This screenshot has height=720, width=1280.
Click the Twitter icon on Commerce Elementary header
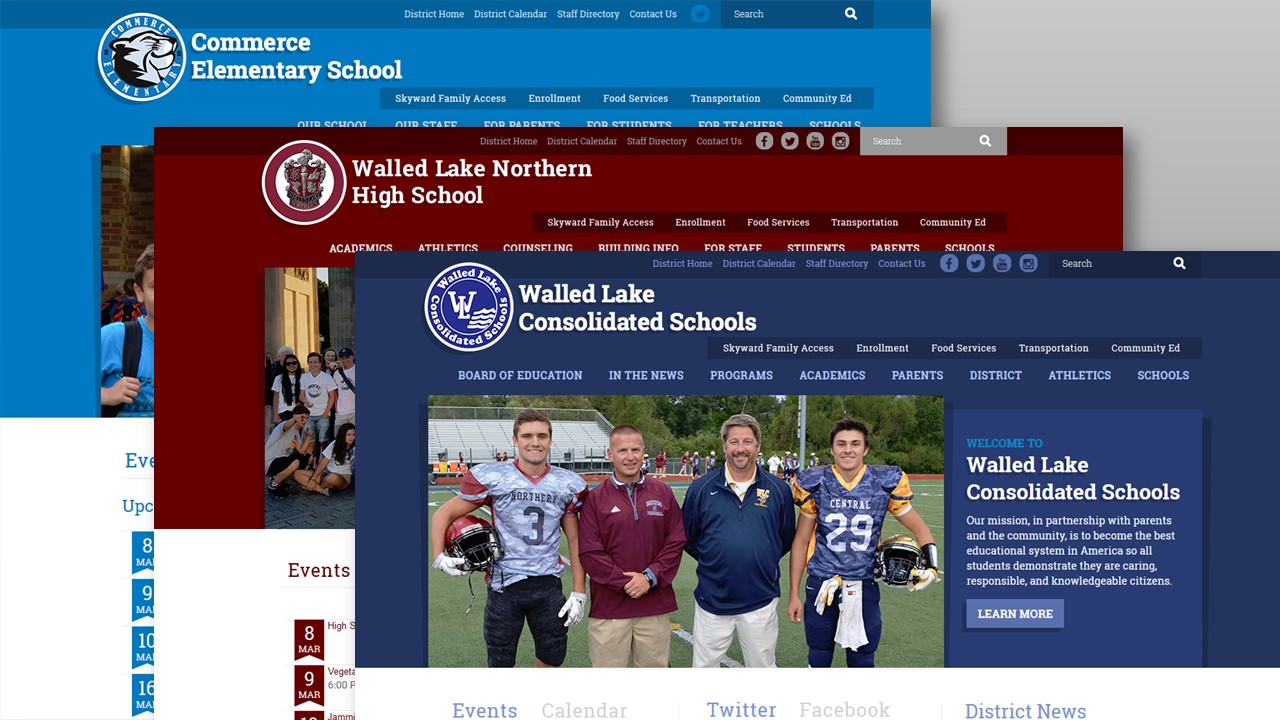pyautogui.click(x=700, y=14)
